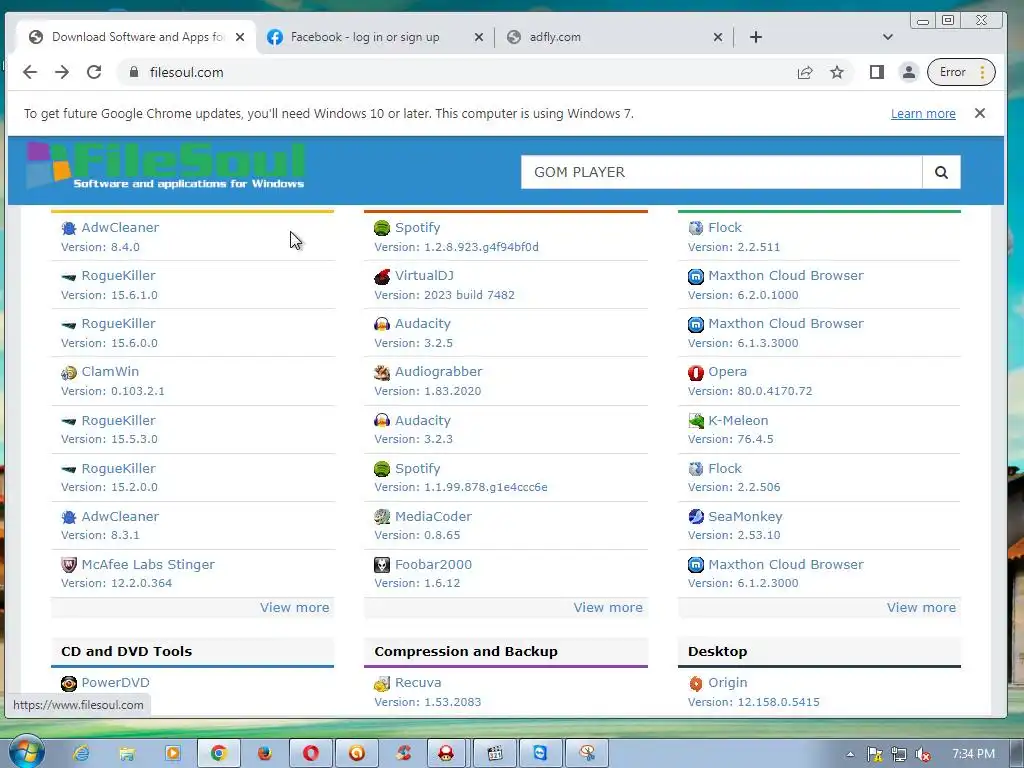
Task: Click the ClamWin icon
Action: [x=69, y=372]
